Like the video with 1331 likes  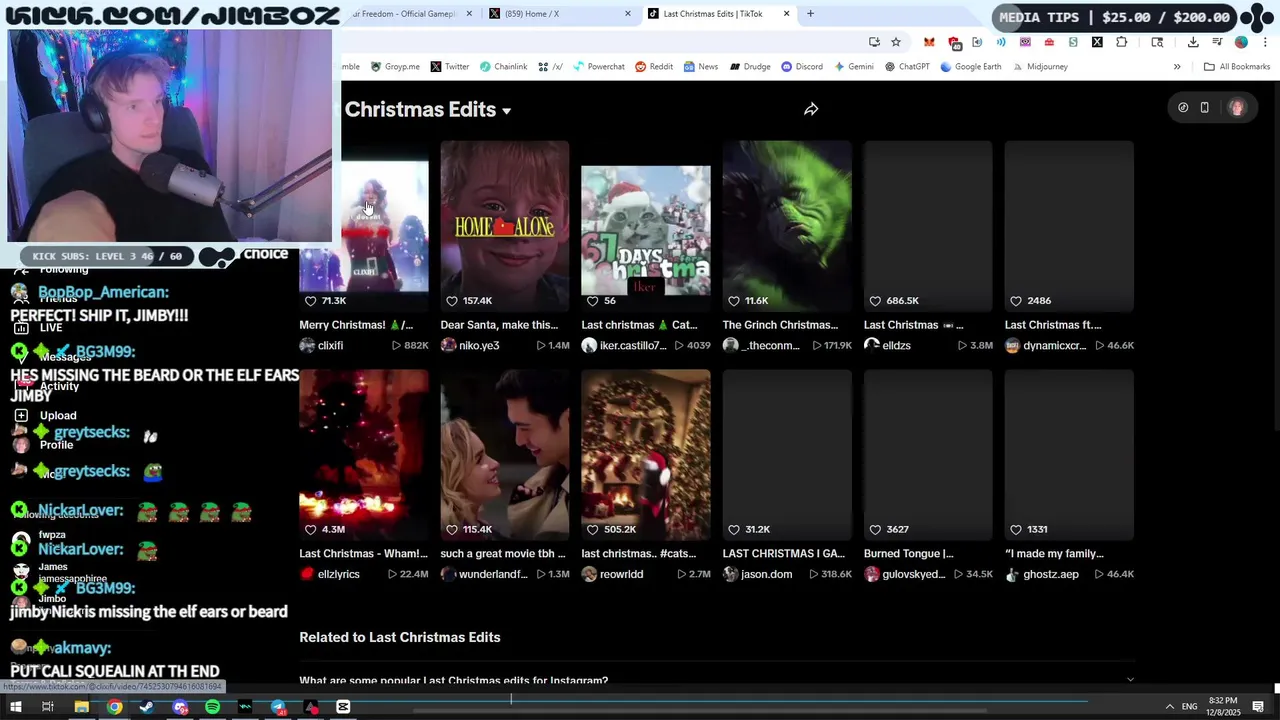tap(1016, 530)
